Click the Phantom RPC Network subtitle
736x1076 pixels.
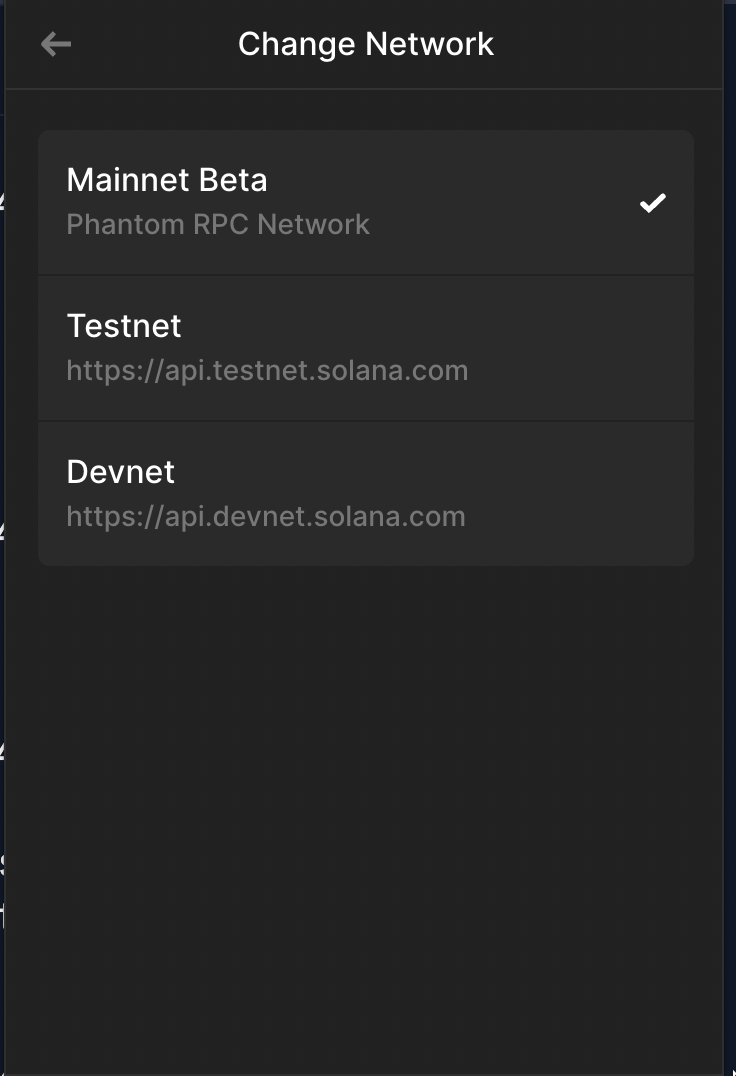(218, 224)
